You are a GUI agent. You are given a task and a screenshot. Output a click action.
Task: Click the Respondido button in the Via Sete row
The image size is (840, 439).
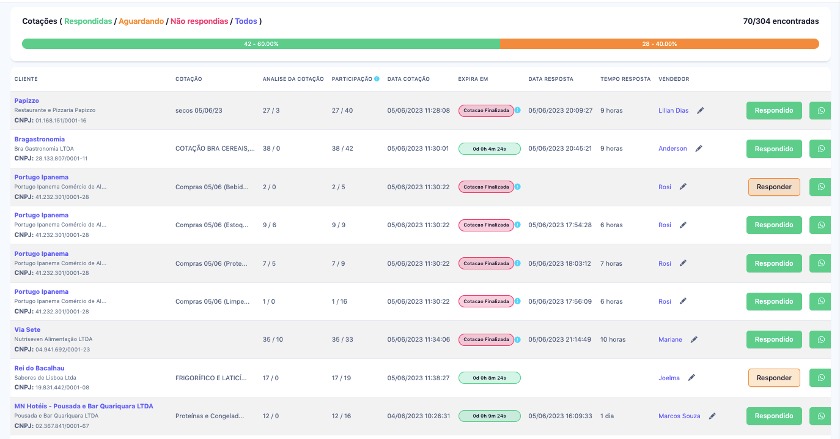(773, 340)
